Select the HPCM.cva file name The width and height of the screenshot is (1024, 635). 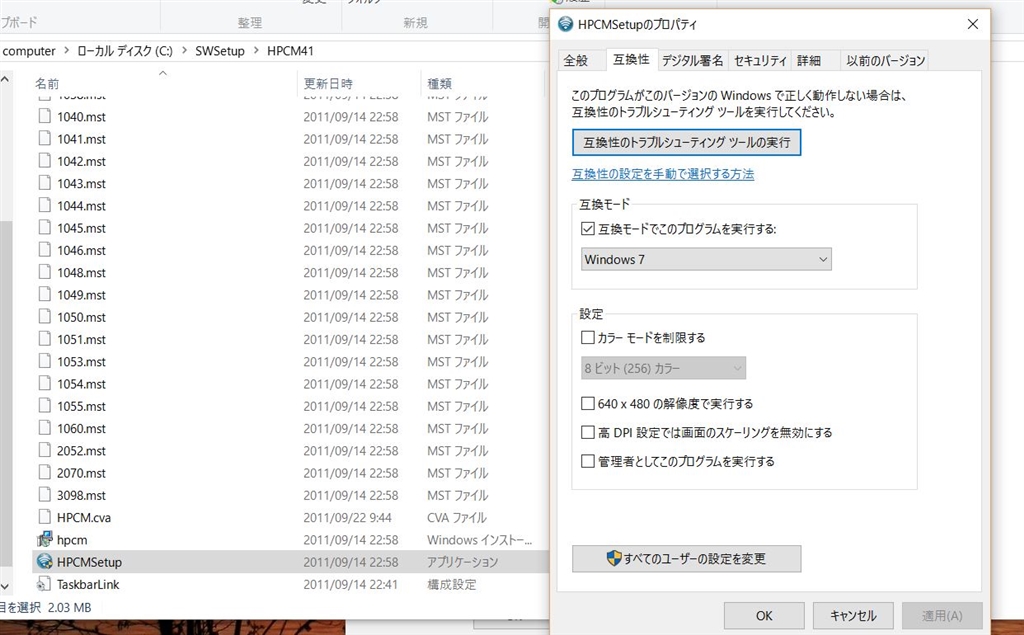tap(84, 517)
